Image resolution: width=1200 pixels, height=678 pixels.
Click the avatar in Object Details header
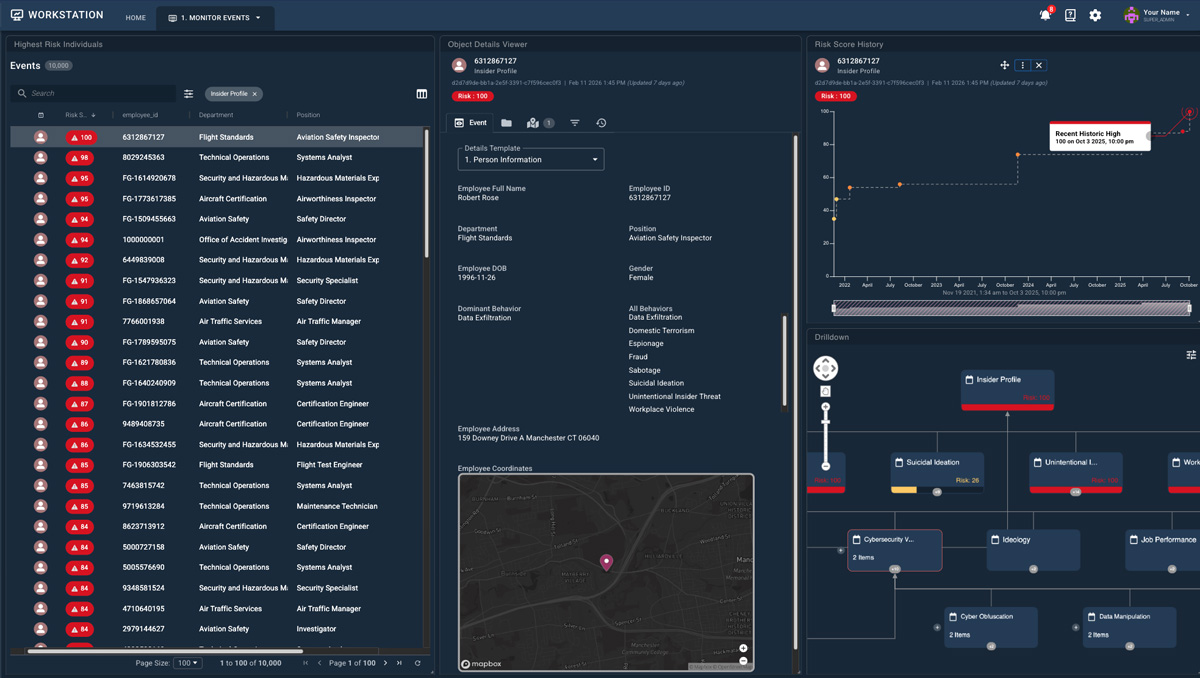(x=459, y=66)
